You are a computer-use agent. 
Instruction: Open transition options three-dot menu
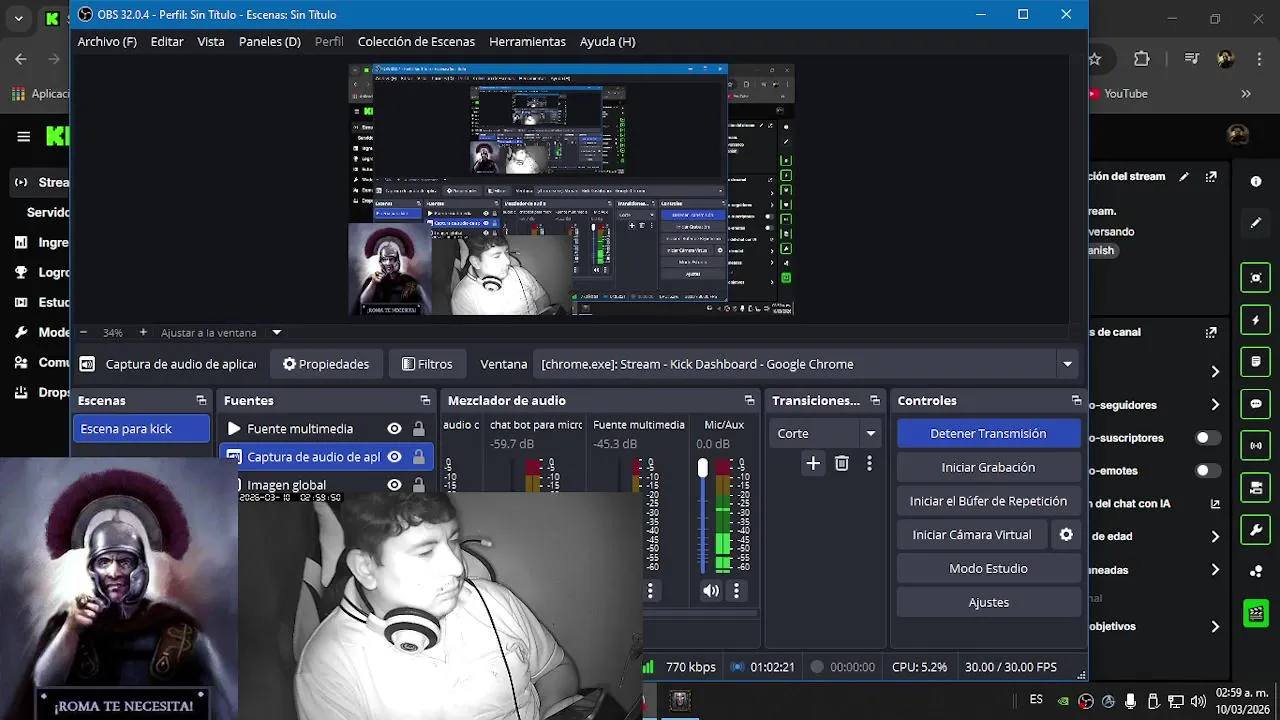(x=870, y=463)
